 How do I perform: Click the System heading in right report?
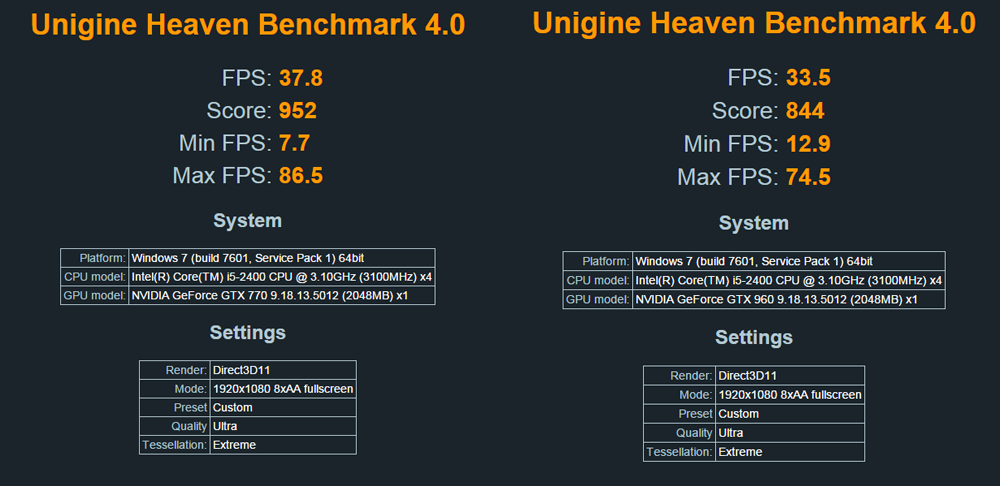pyautogui.click(x=754, y=223)
